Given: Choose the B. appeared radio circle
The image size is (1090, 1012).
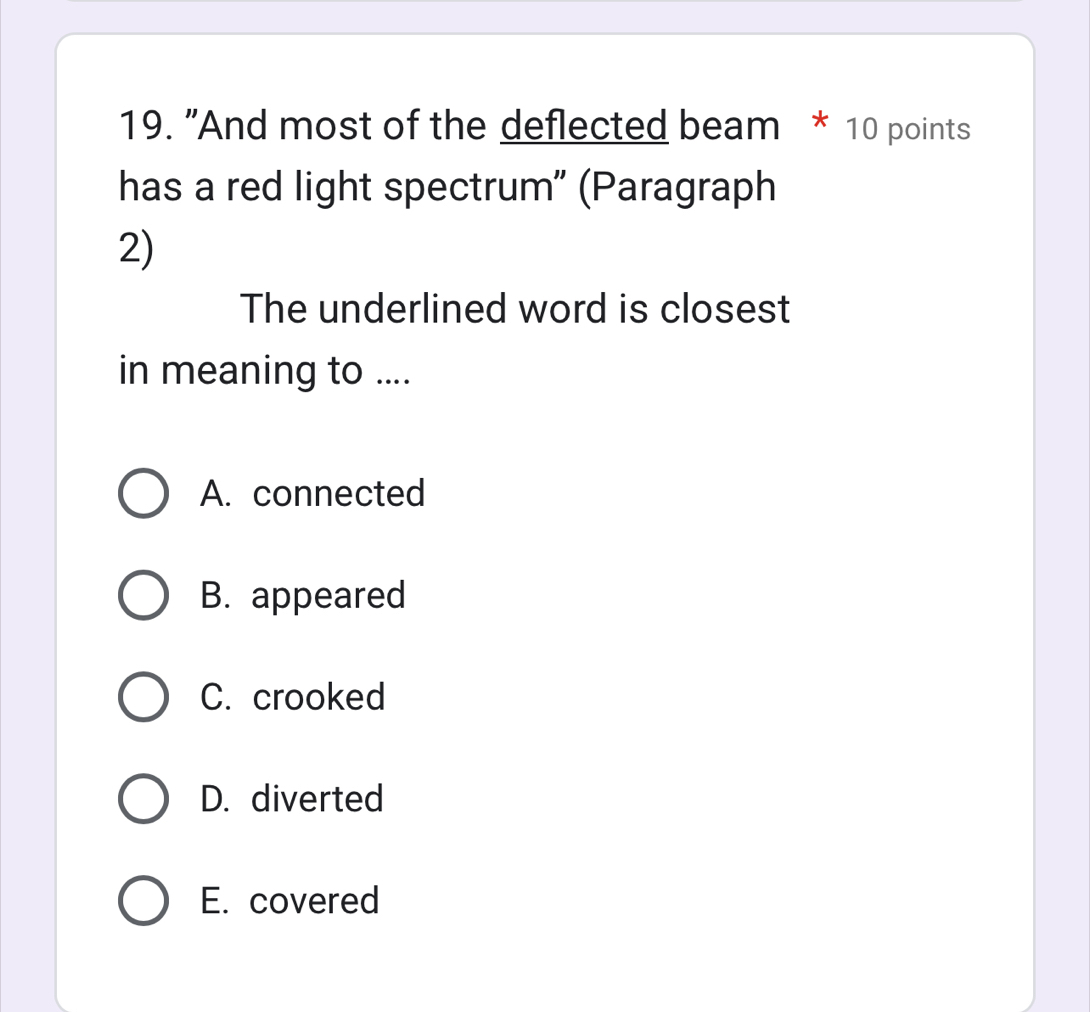Looking at the screenshot, I should point(144,596).
